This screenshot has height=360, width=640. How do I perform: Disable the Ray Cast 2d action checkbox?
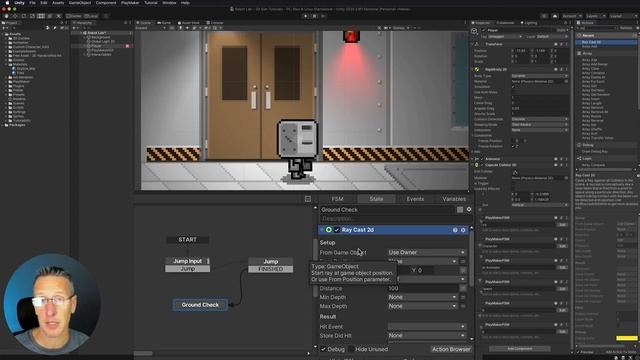tap(337, 230)
